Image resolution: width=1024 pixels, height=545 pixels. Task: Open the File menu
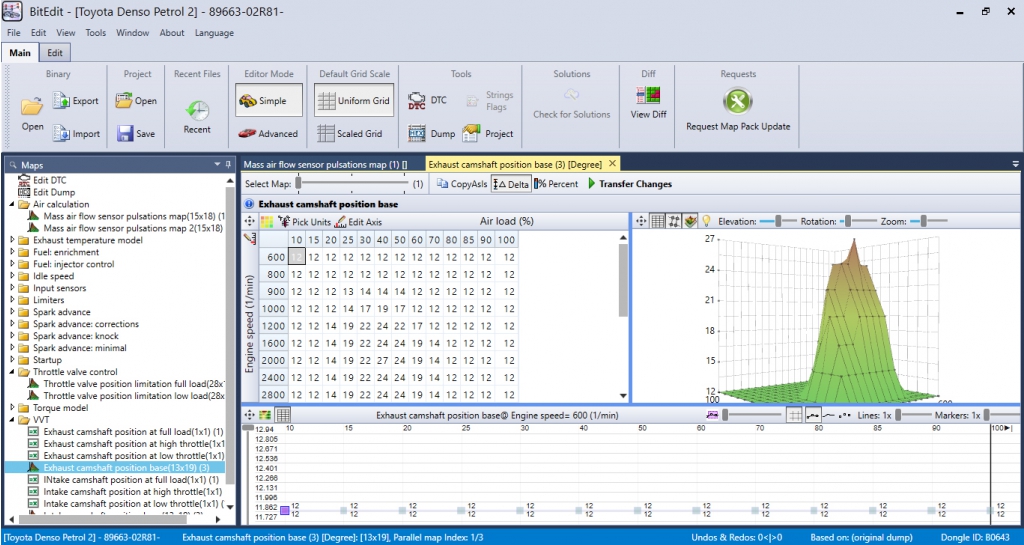click(14, 33)
